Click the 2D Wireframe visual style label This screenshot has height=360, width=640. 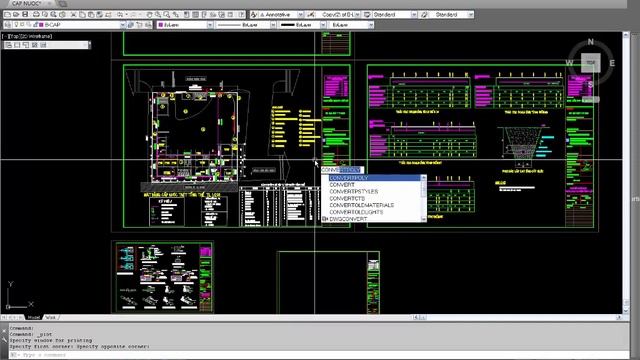click(x=36, y=36)
